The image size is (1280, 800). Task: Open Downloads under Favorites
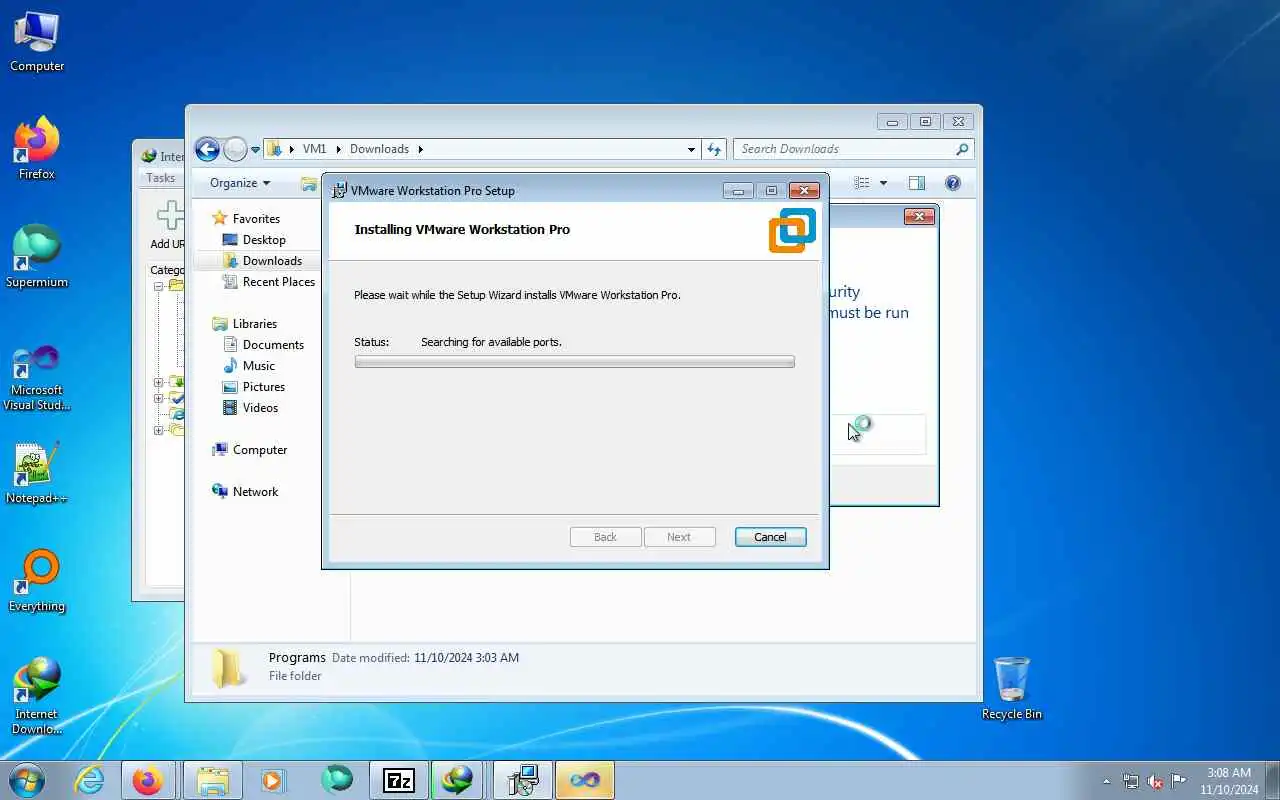coord(272,261)
